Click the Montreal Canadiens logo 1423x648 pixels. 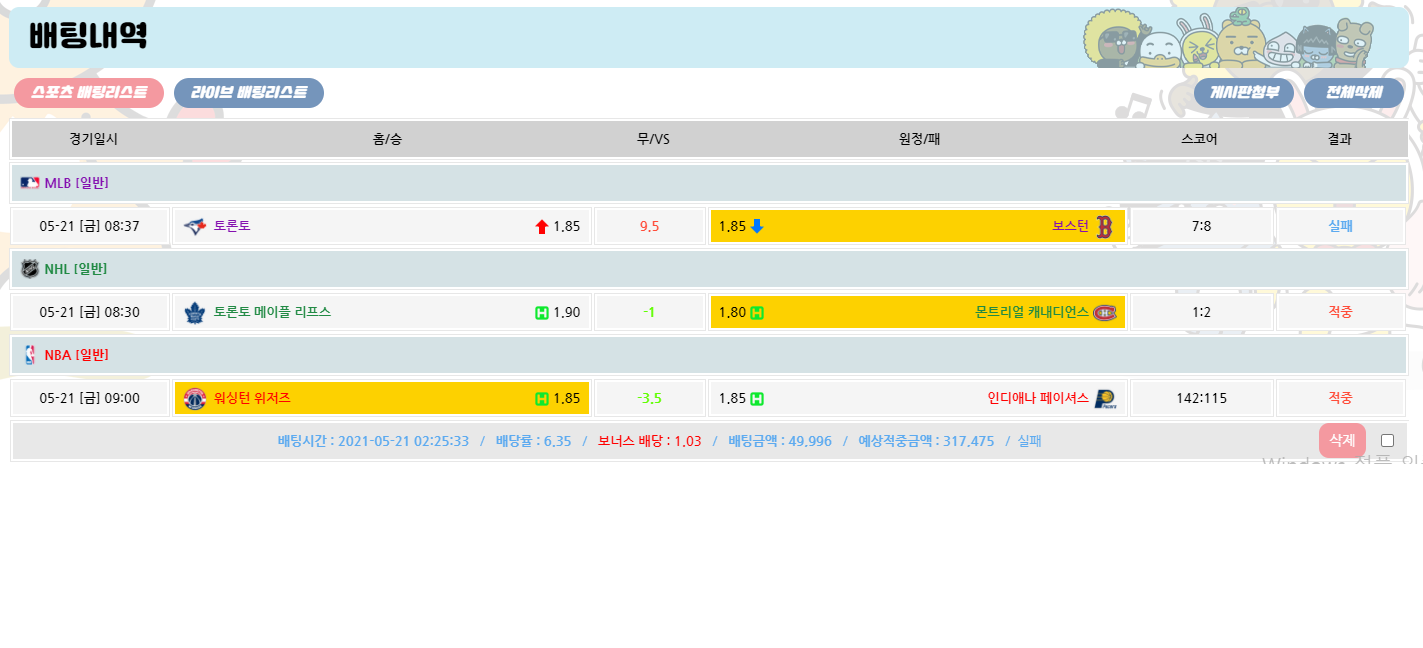(1104, 313)
